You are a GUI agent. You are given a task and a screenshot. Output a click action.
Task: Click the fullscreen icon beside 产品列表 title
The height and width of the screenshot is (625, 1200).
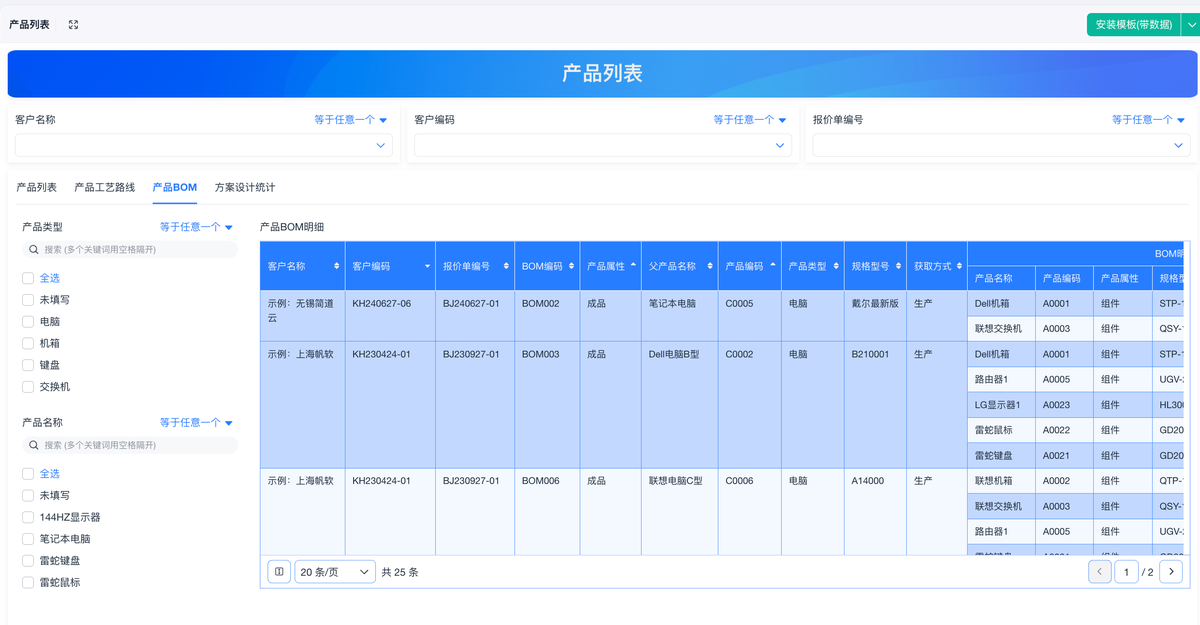click(73, 25)
